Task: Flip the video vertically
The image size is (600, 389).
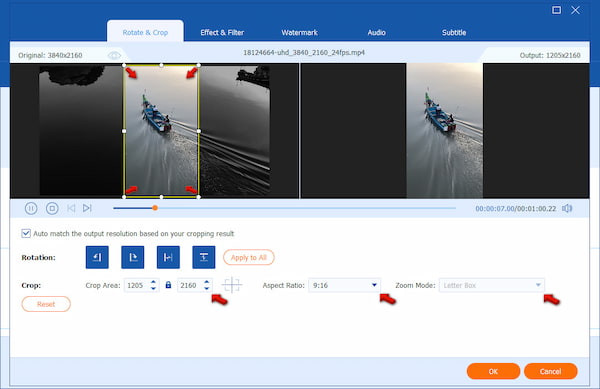Action: (204, 257)
